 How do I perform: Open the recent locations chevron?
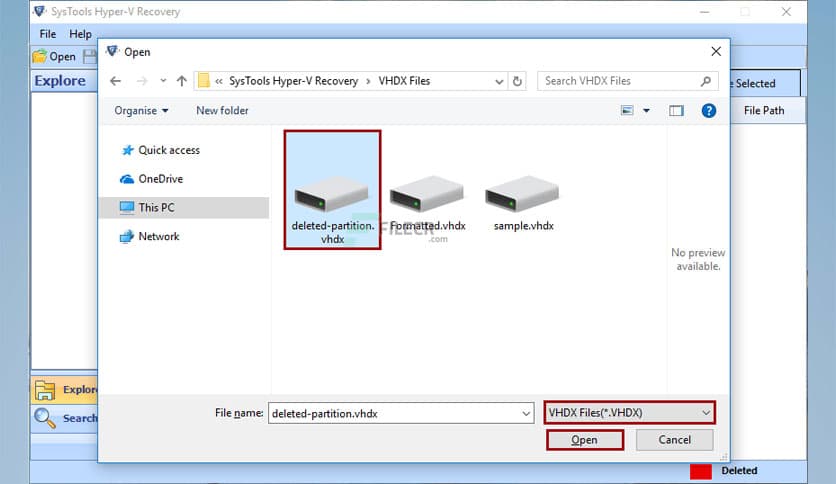click(163, 81)
